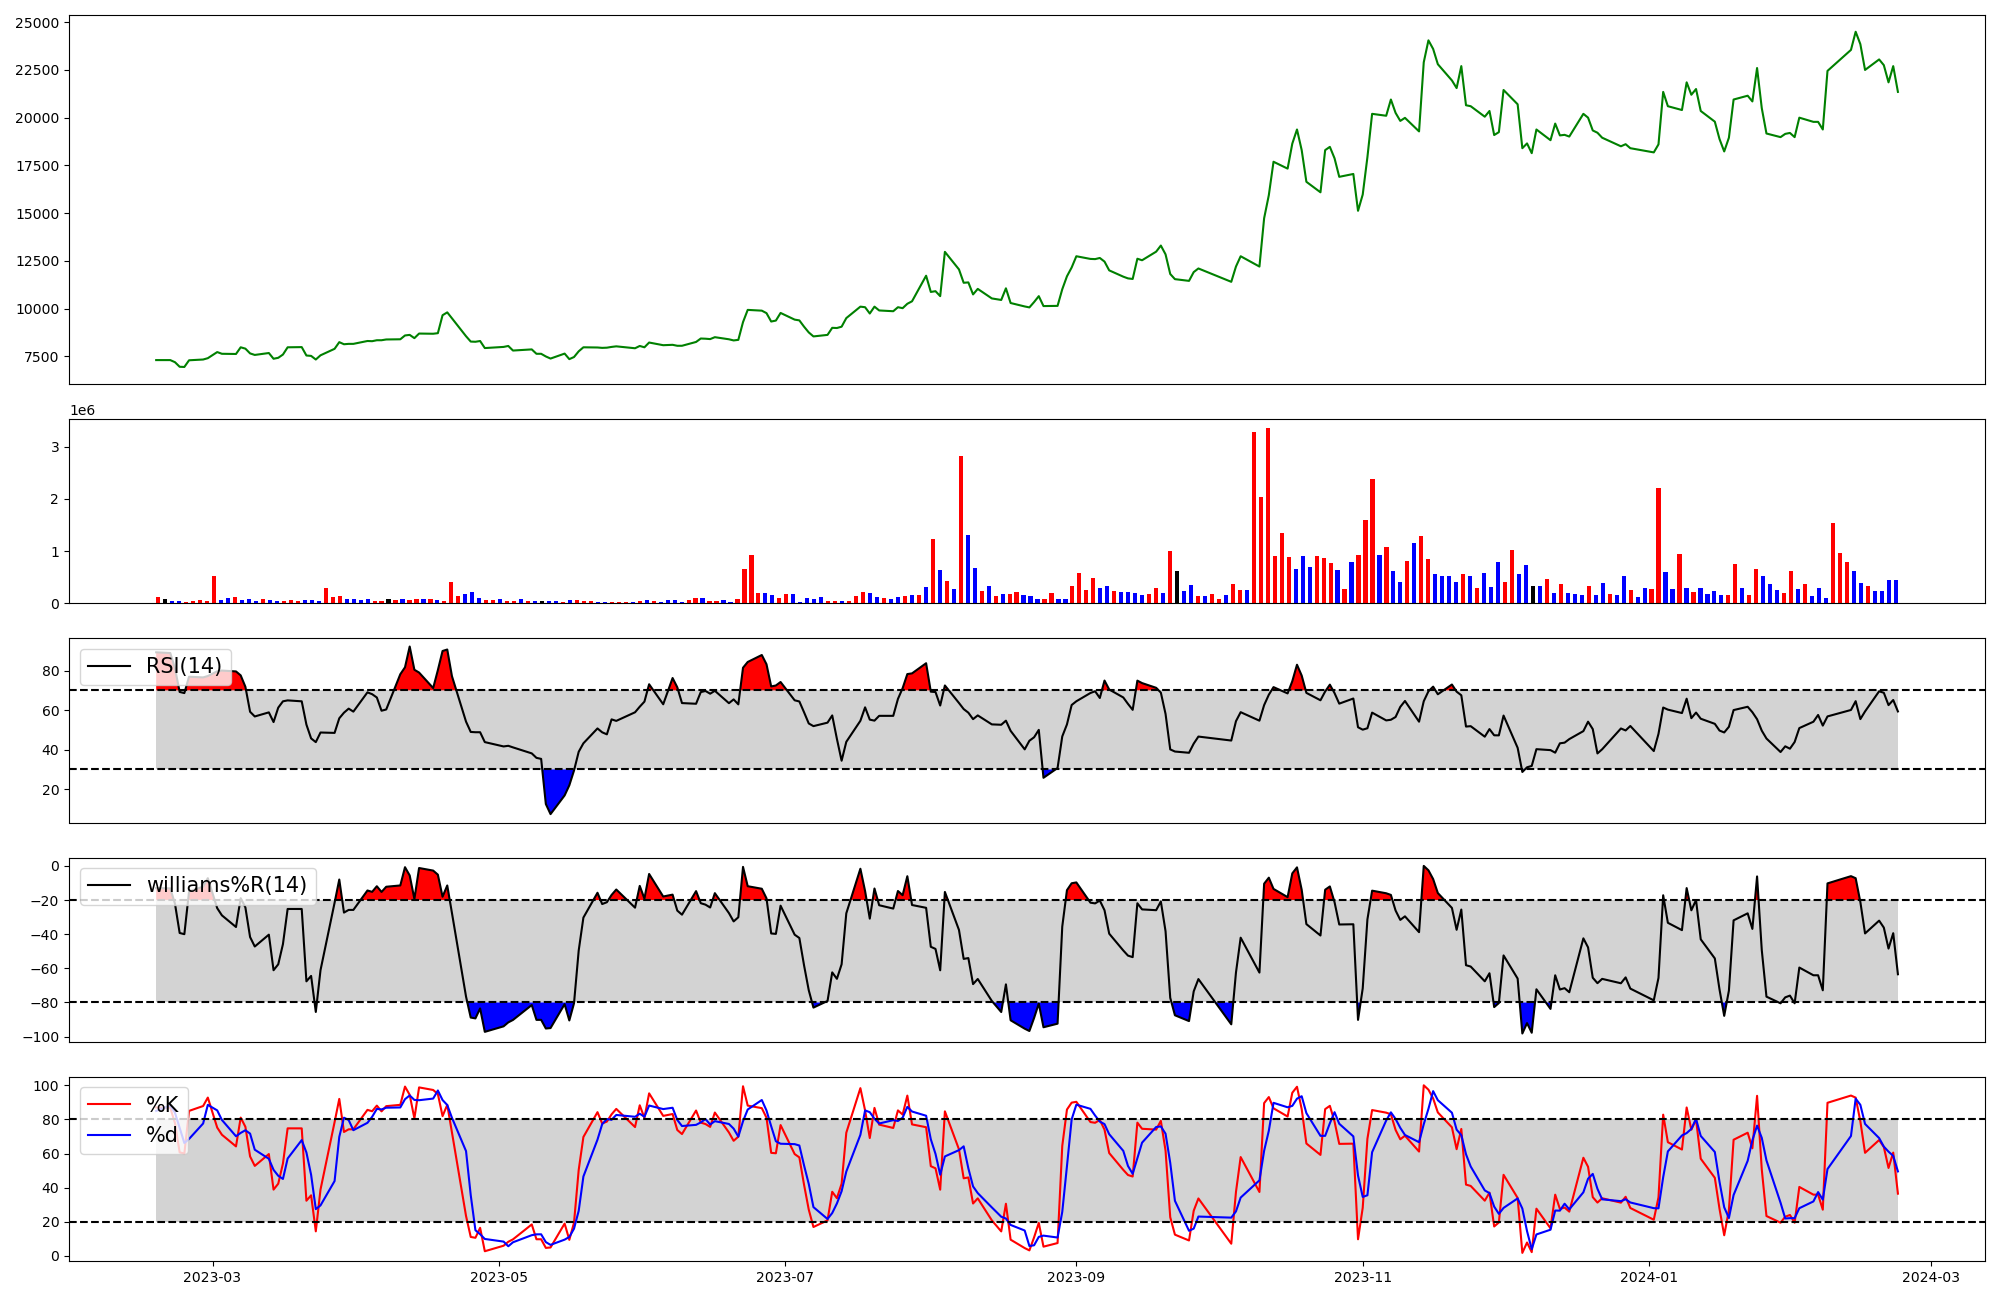The width and height of the screenshot is (2000, 1300).
Task: Click the RSI(14) legend label
Action: pyautogui.click(x=184, y=666)
